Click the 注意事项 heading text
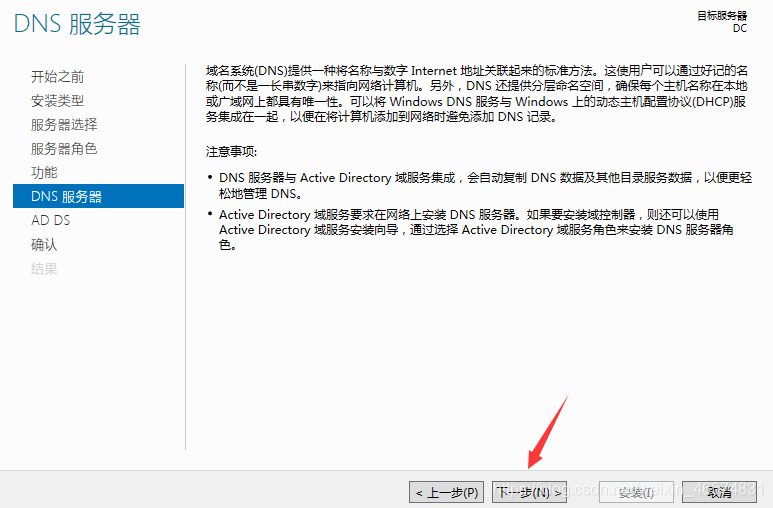This screenshot has height=508, width=773. [x=231, y=151]
